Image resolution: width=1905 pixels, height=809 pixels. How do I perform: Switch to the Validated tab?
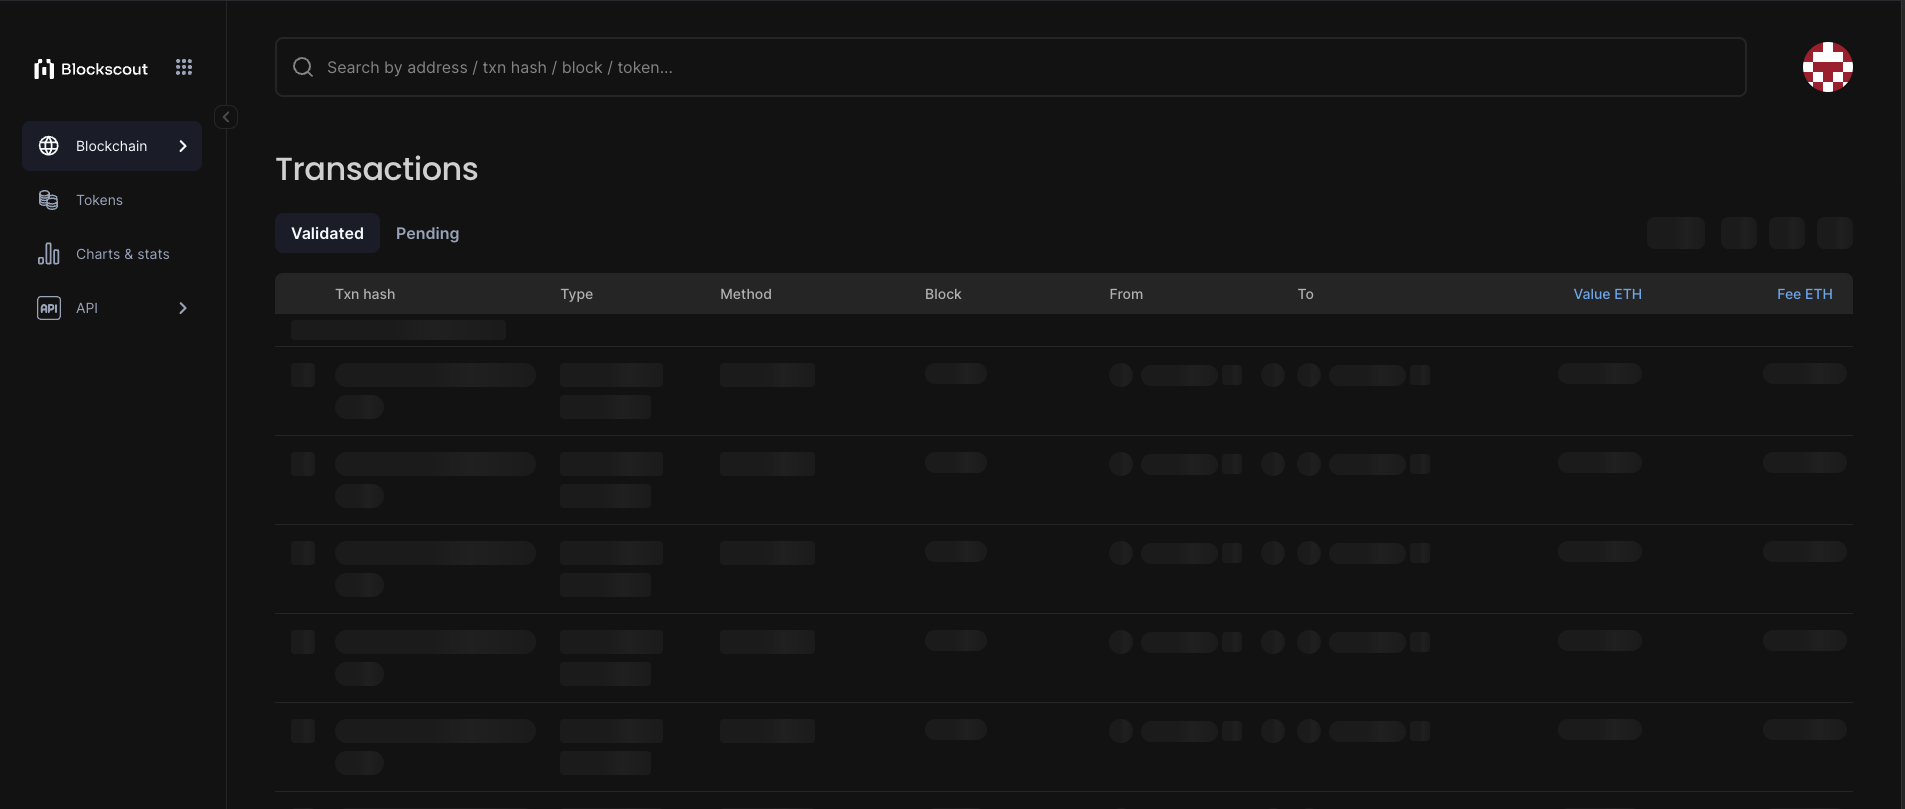(x=327, y=233)
